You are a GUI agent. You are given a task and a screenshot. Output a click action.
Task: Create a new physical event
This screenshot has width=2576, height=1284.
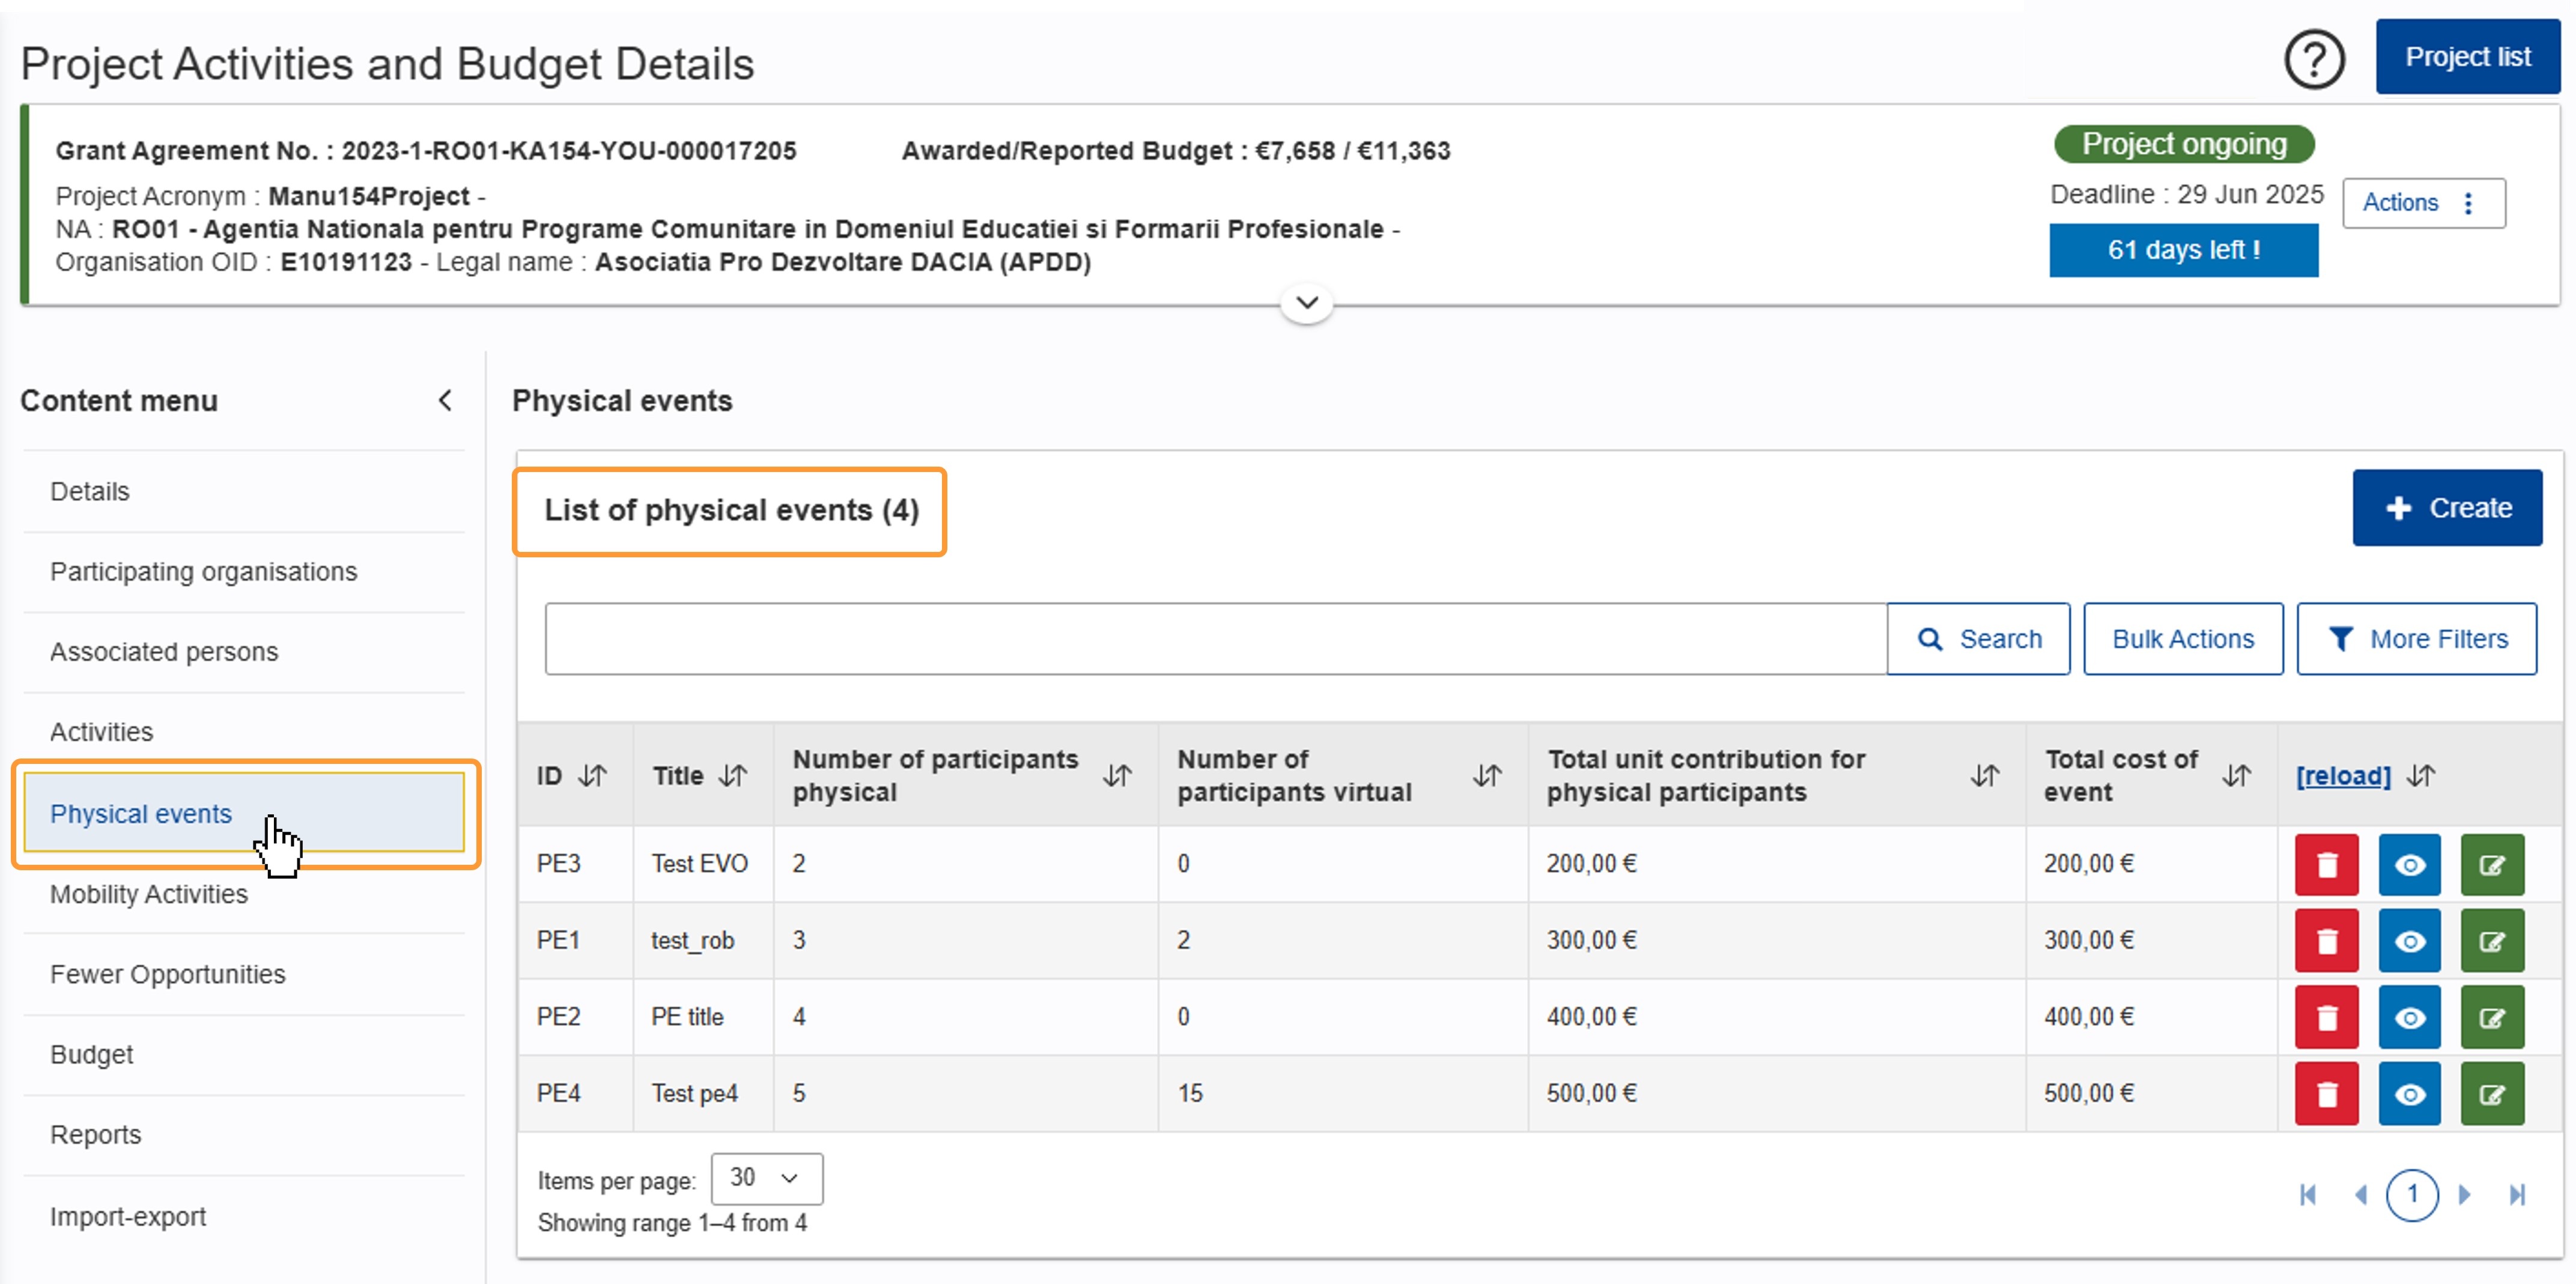(2447, 508)
